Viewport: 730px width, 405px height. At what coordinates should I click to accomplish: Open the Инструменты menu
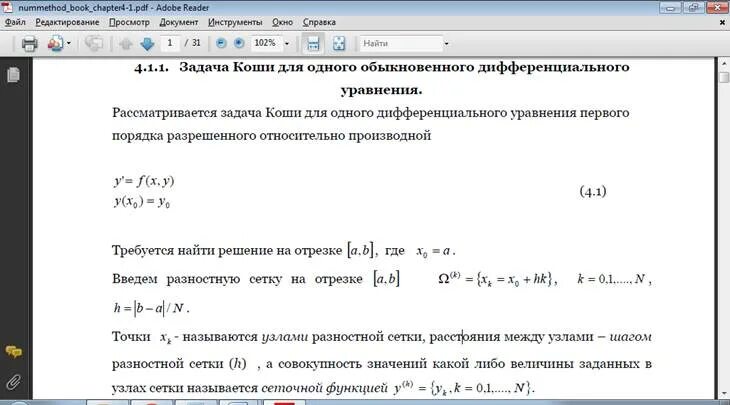[235, 22]
